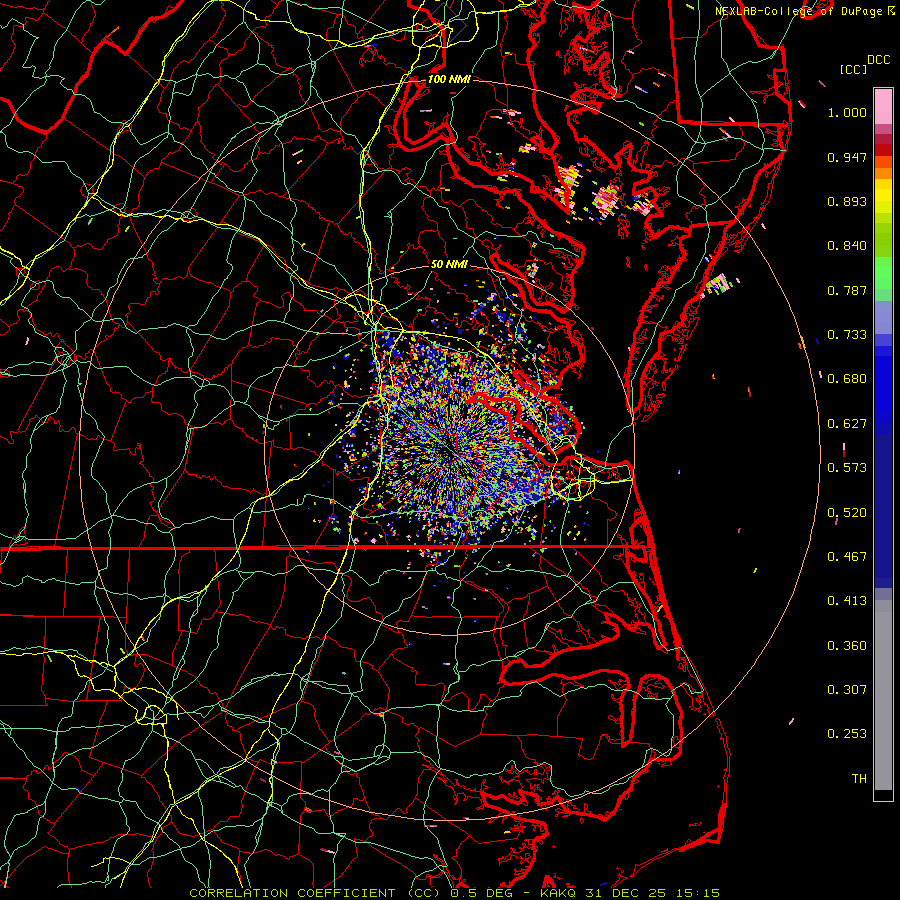The height and width of the screenshot is (900, 900).
Task: Select the 0.680 scale value
Action: (x=847, y=379)
